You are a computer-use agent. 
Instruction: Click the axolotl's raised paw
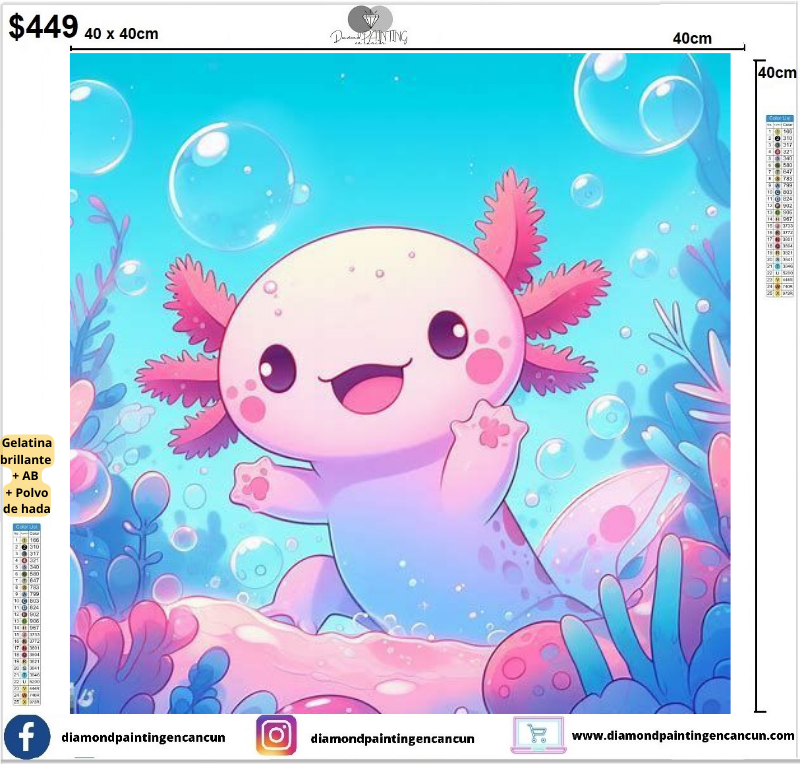tap(490, 426)
